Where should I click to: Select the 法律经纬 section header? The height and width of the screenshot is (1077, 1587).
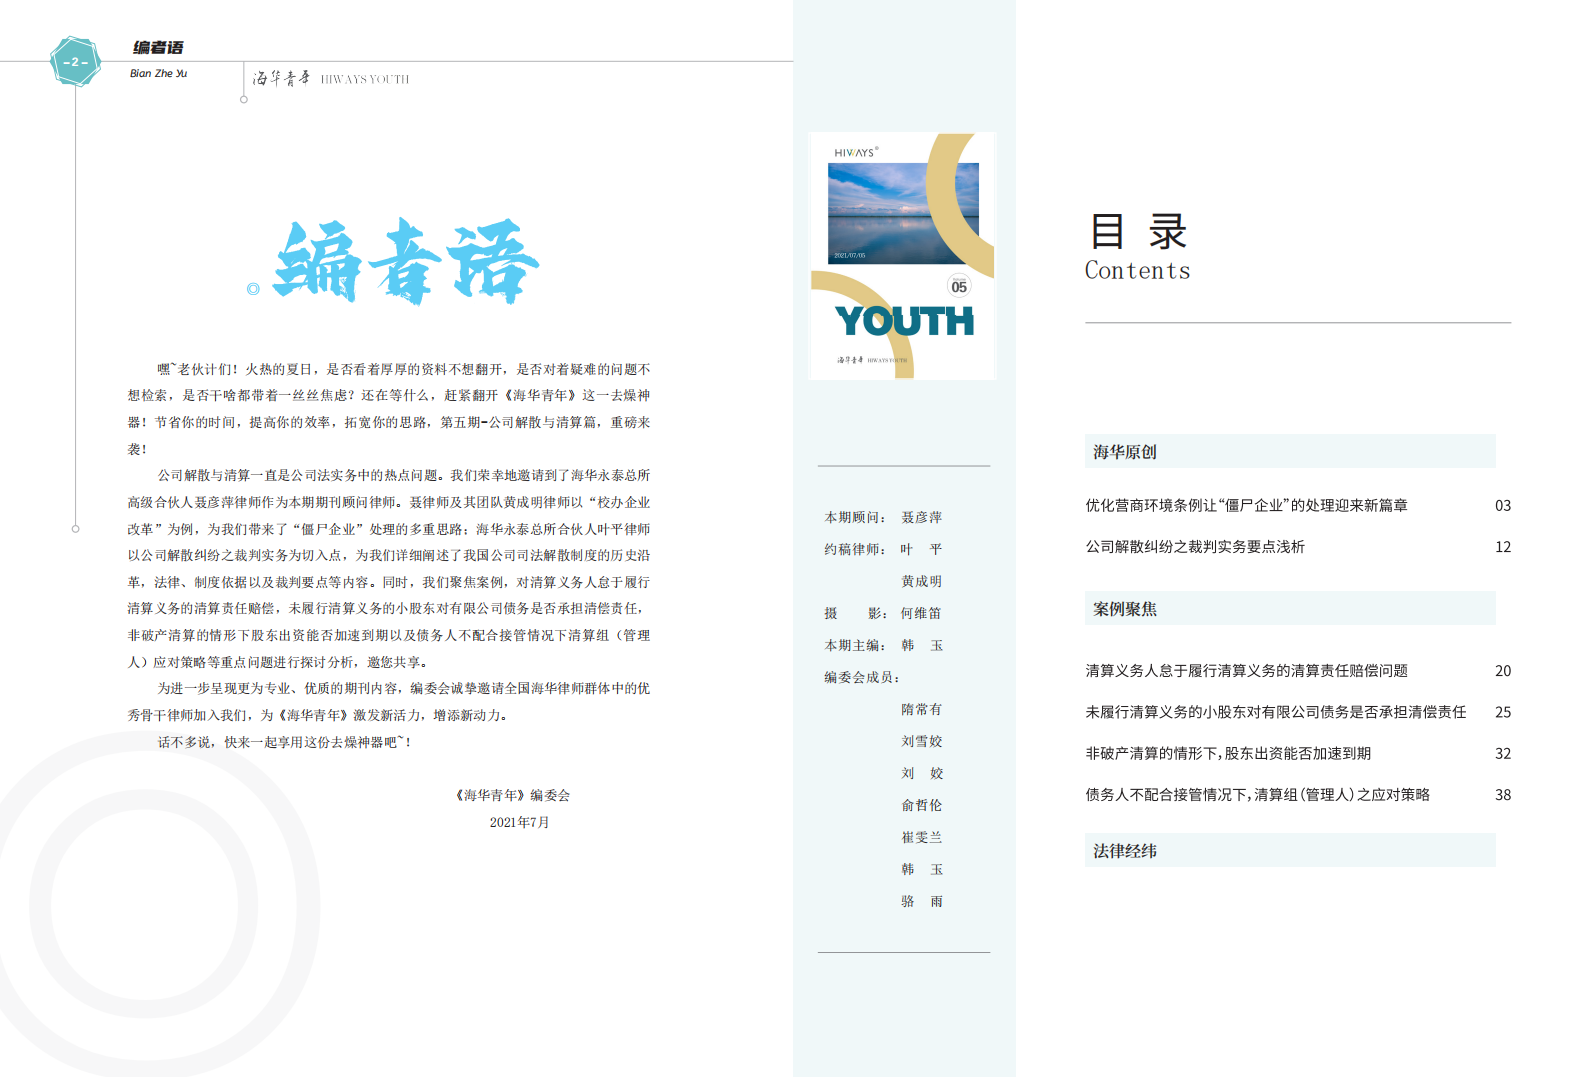pyautogui.click(x=1290, y=850)
